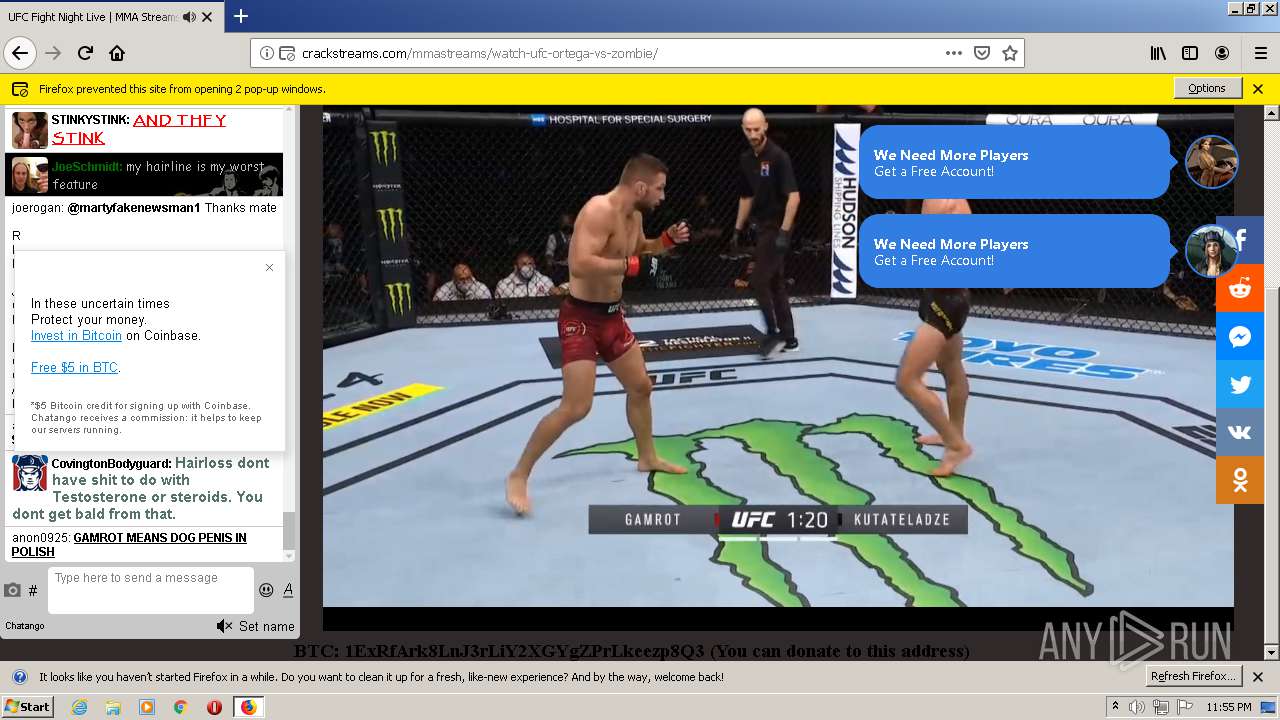1280x720 pixels.
Task: Open Windows Explorer from taskbar
Action: (113, 707)
